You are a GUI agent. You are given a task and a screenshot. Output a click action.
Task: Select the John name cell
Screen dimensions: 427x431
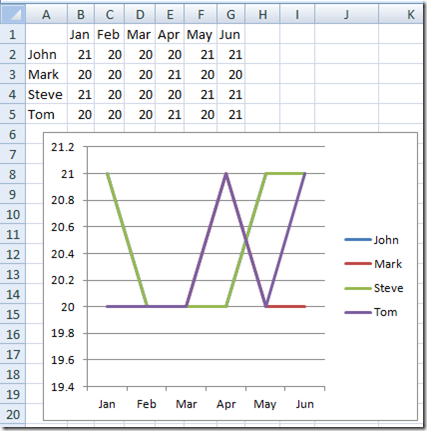pyautogui.click(x=46, y=54)
